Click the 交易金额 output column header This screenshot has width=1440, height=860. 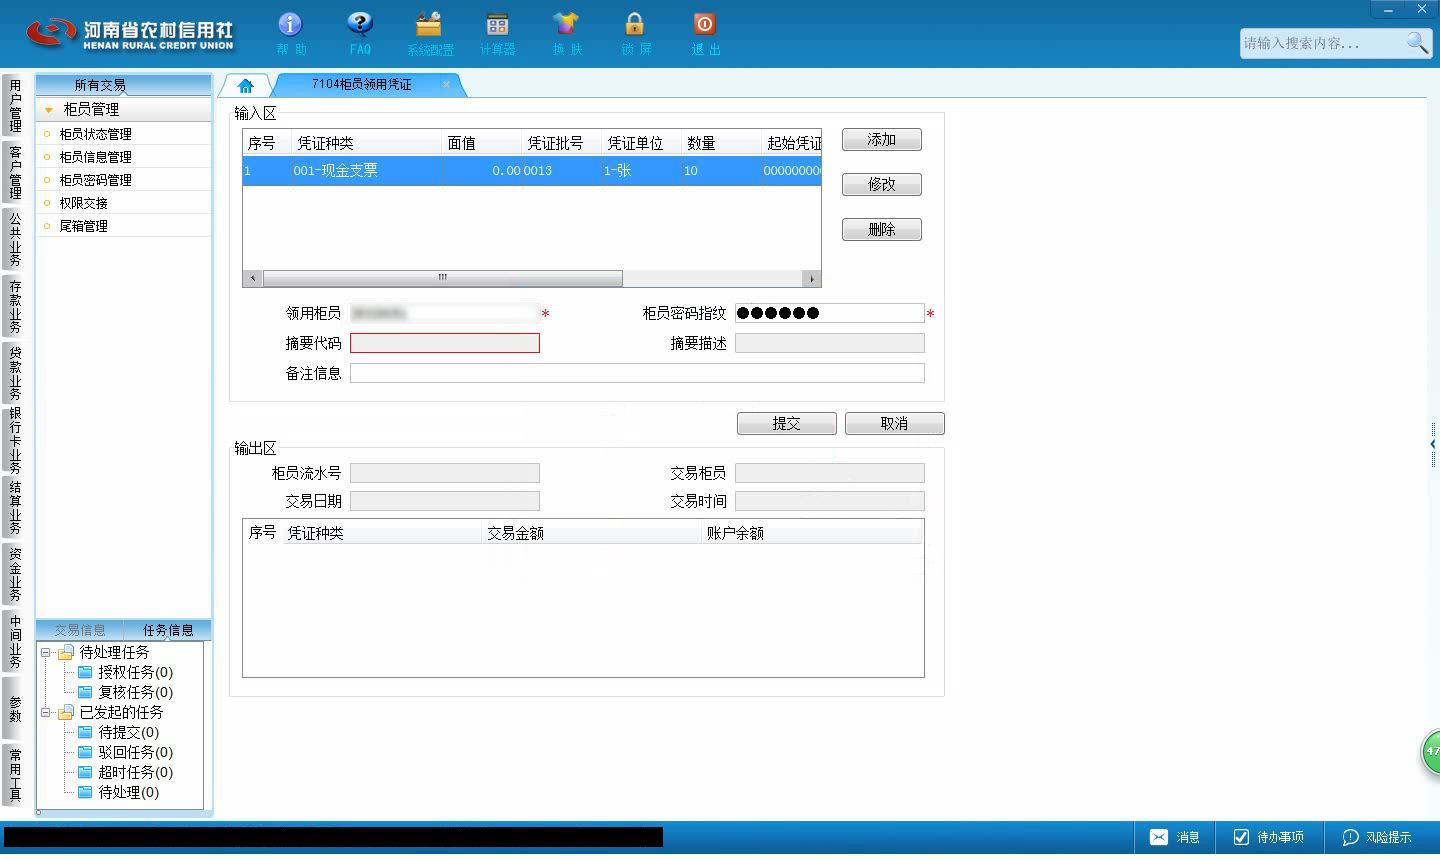coord(592,533)
